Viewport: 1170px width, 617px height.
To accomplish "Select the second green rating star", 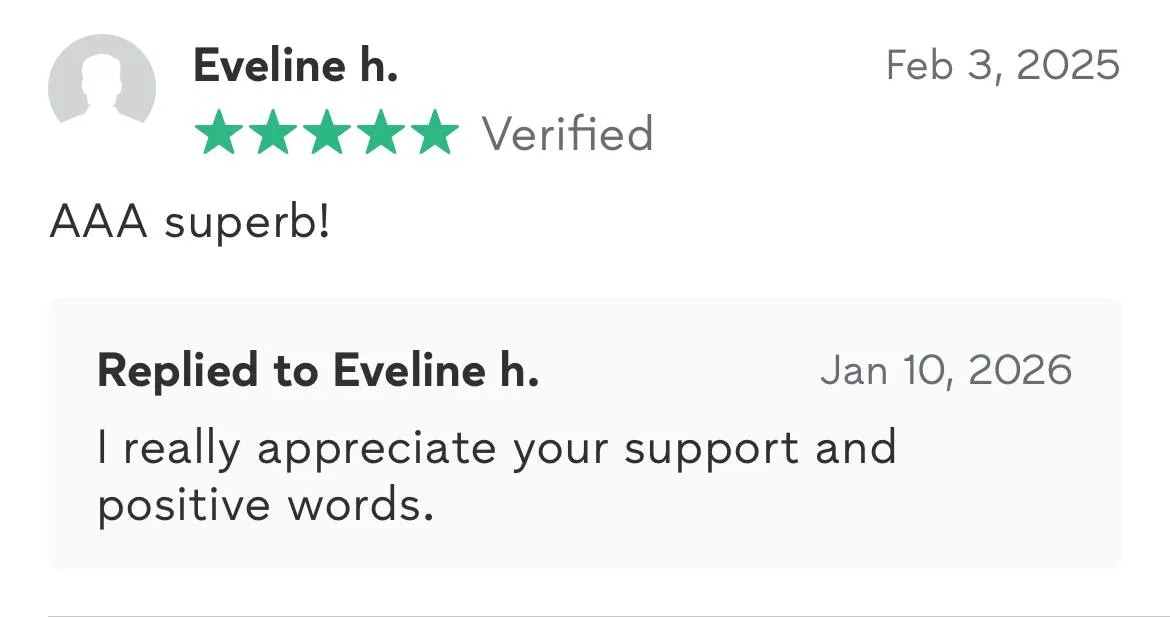I will pos(271,134).
